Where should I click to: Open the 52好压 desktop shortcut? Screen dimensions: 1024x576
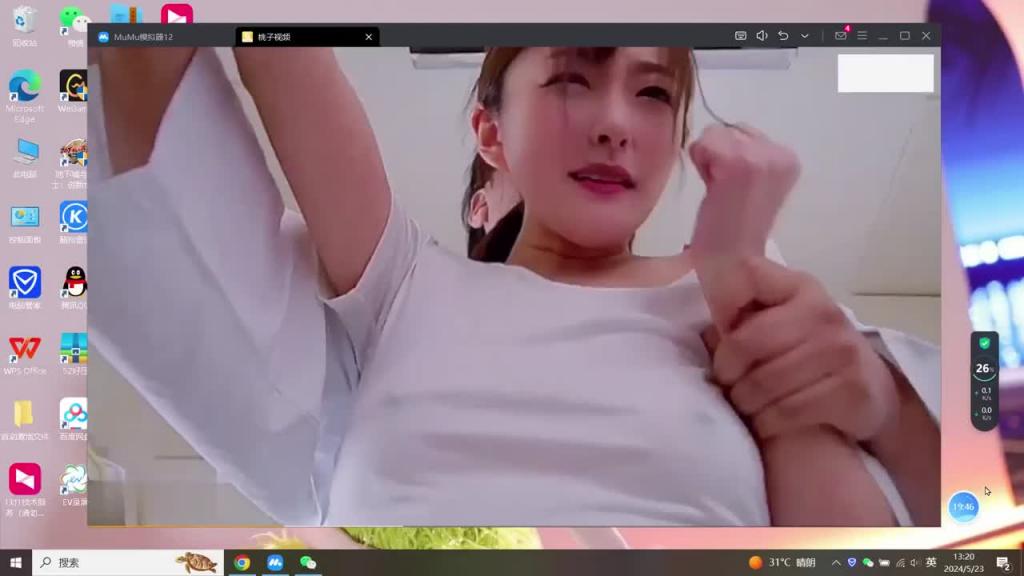coord(74,353)
